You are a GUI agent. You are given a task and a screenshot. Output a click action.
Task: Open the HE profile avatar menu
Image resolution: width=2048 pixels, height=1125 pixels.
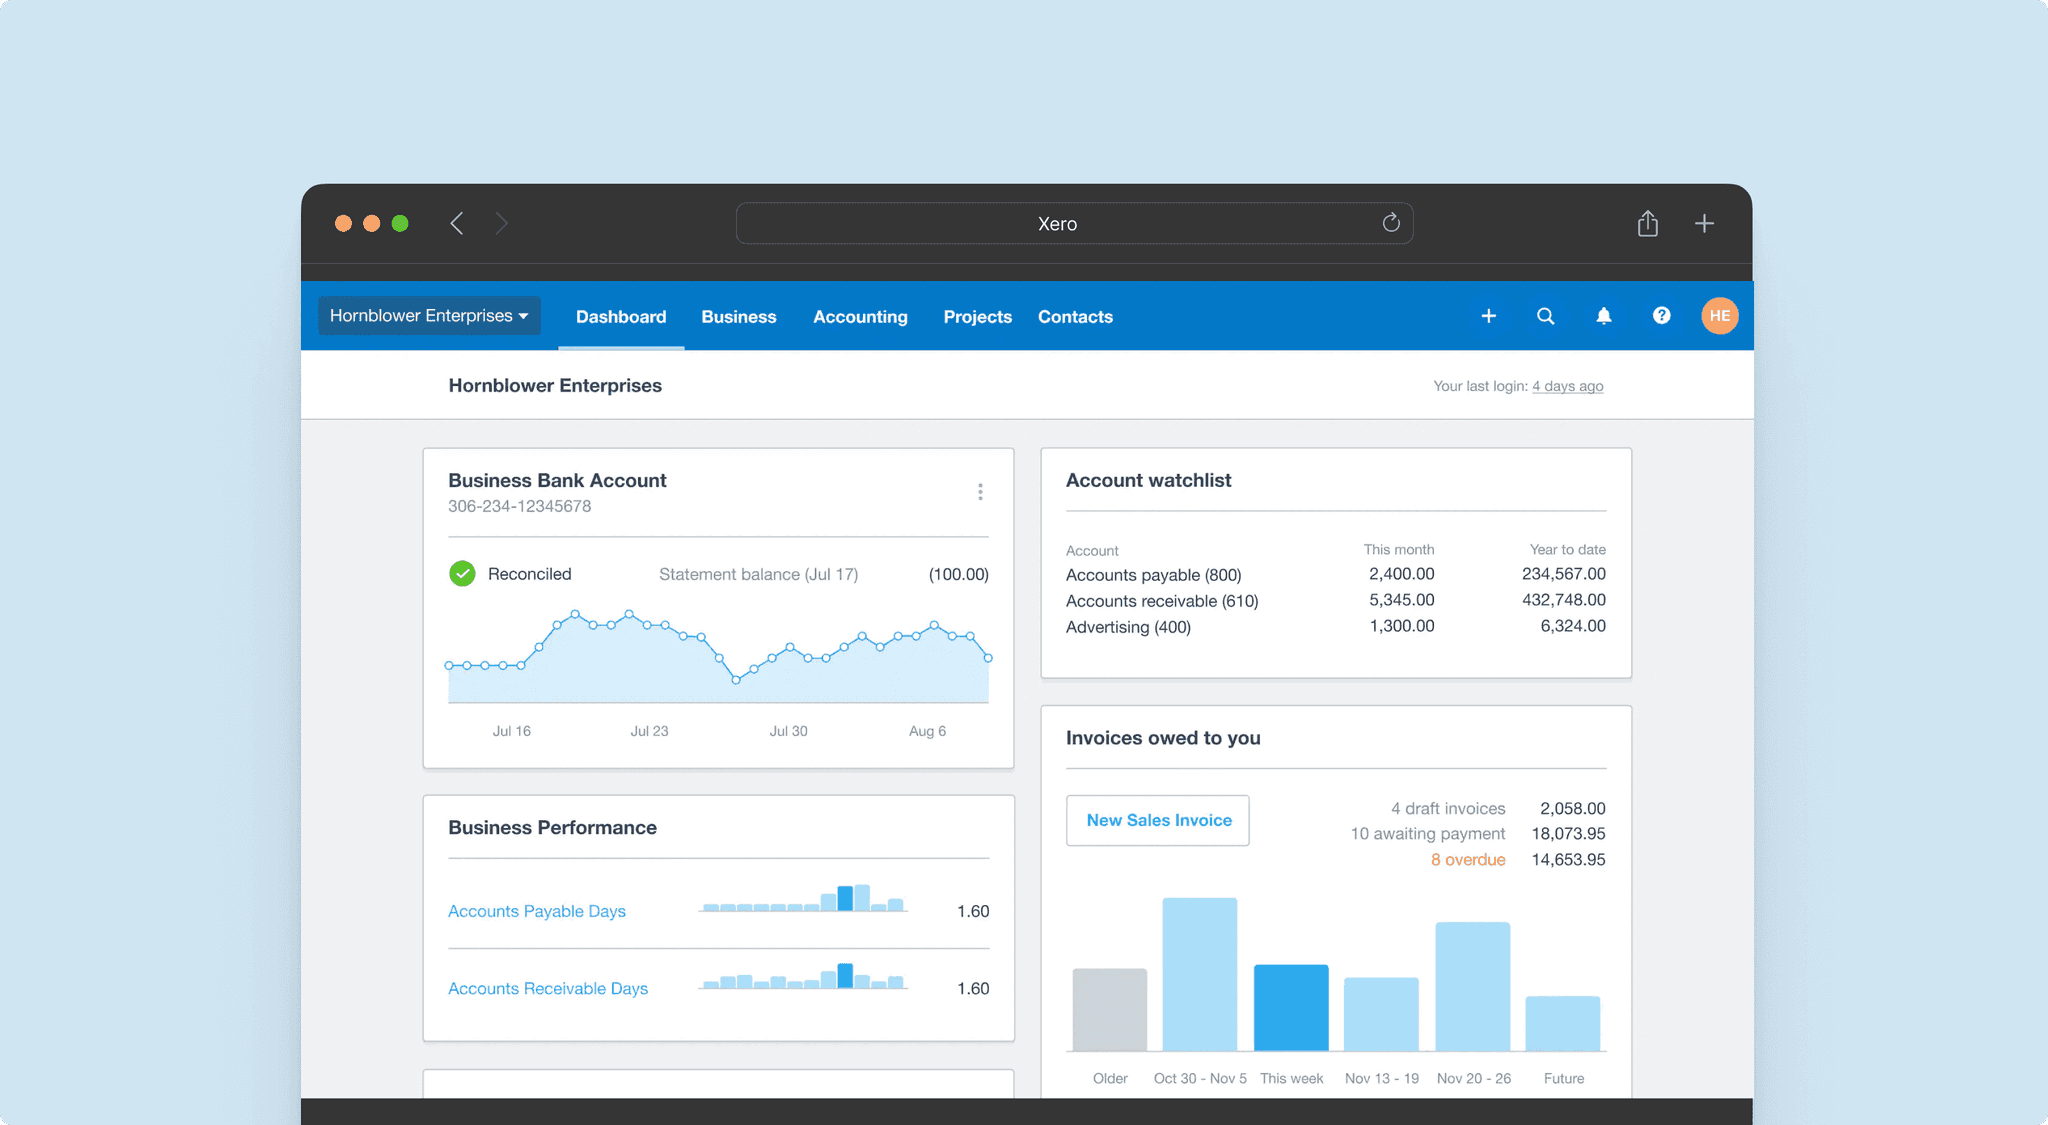click(1719, 316)
